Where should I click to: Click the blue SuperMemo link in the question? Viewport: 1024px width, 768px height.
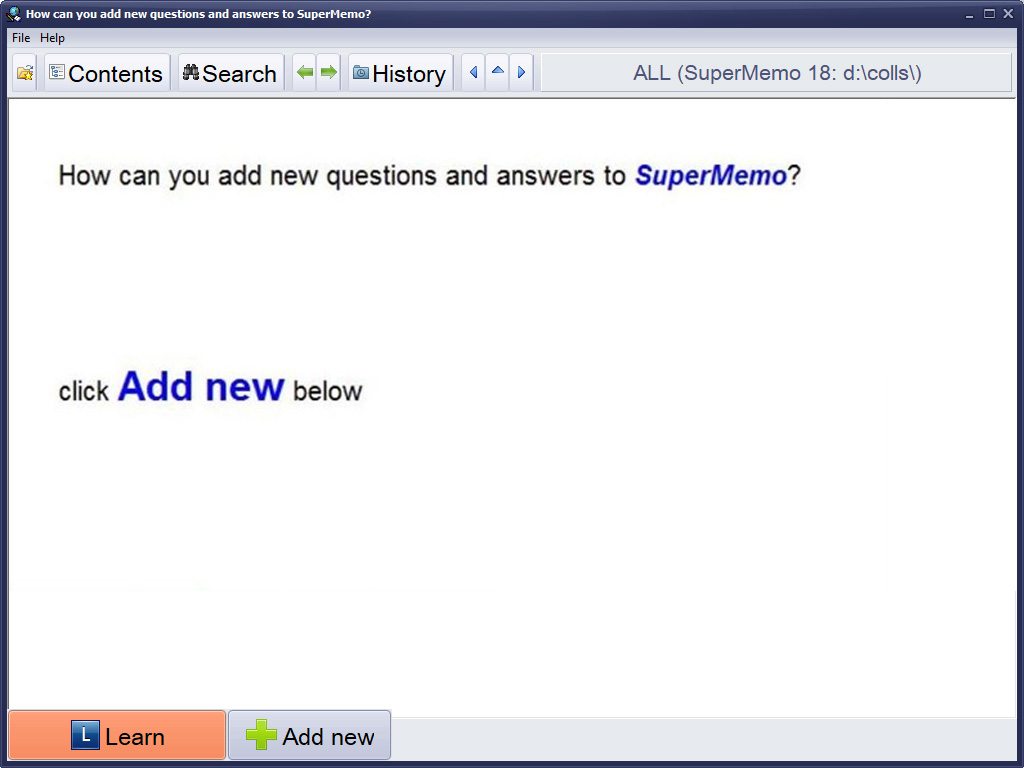[711, 176]
